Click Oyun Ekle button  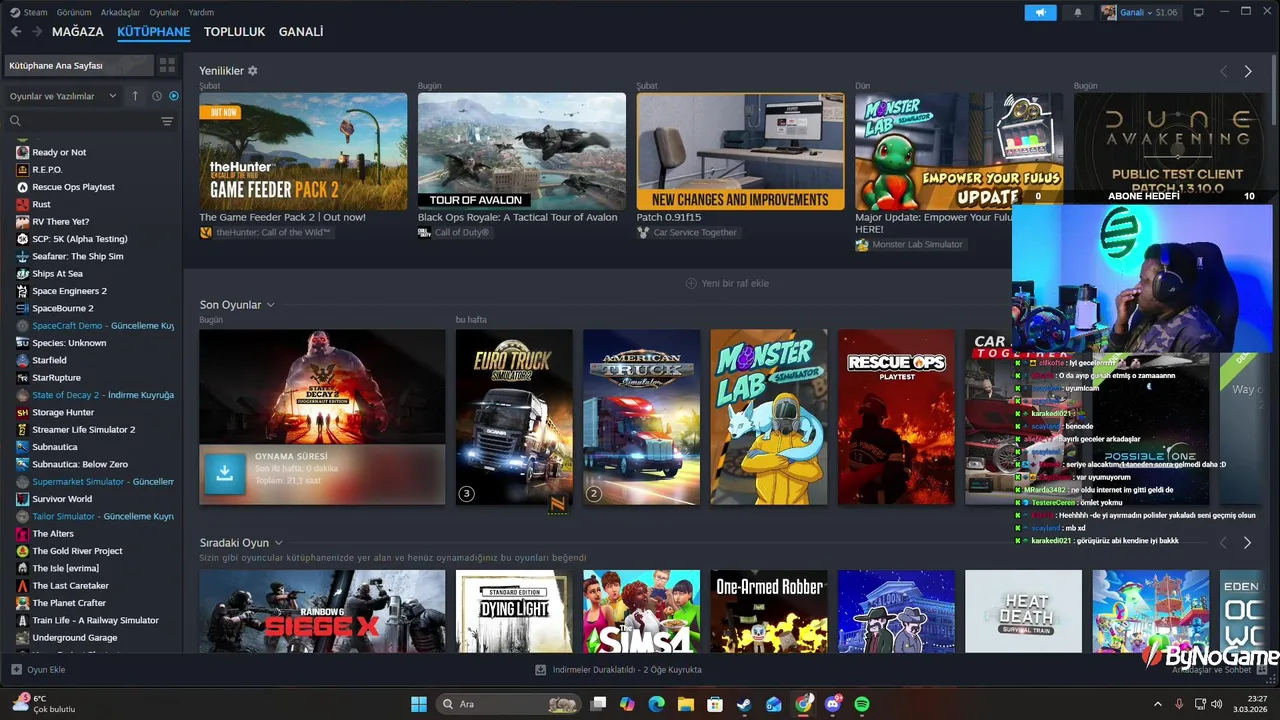pos(38,669)
